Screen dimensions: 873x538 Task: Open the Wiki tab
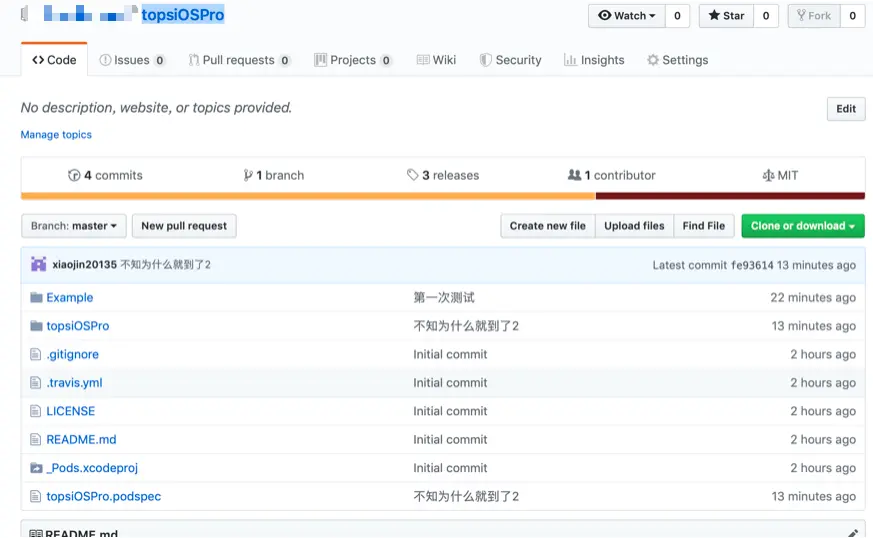click(436, 60)
